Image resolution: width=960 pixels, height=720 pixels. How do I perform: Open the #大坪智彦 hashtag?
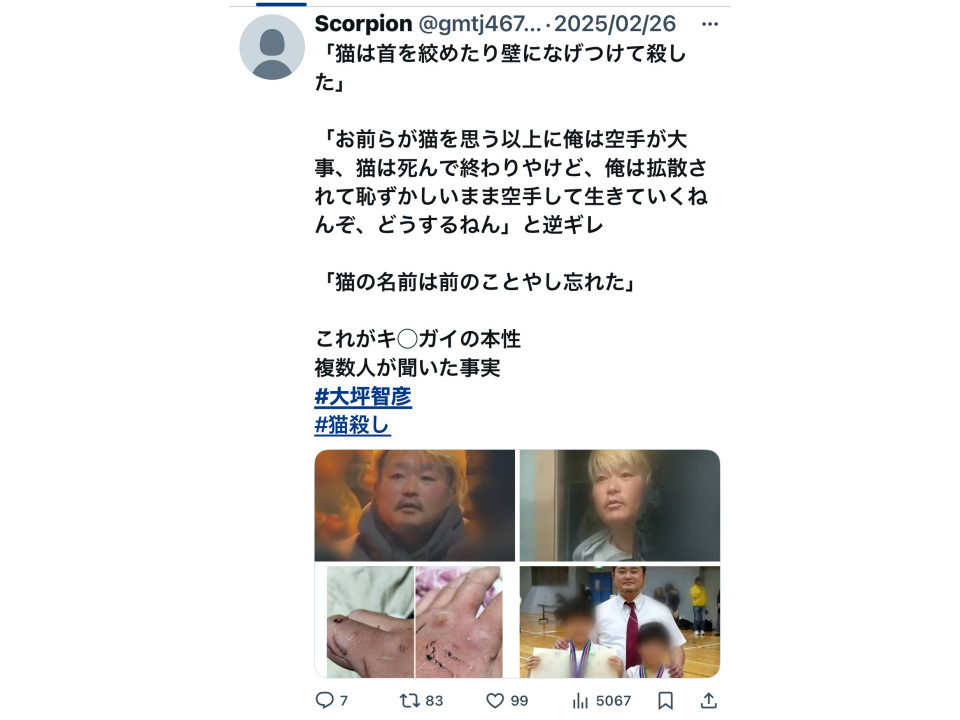(362, 397)
